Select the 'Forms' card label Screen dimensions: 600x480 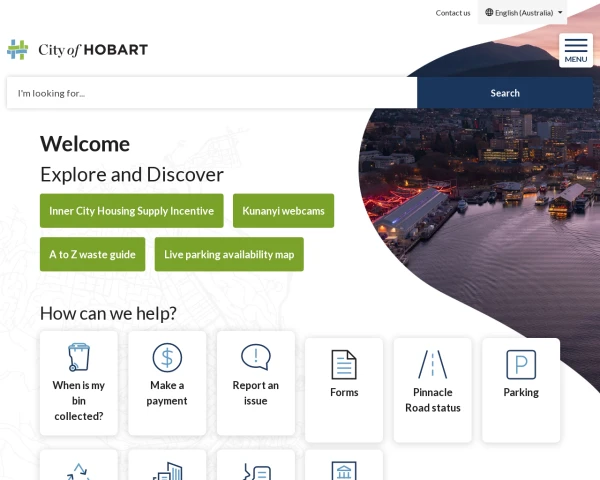[344, 392]
